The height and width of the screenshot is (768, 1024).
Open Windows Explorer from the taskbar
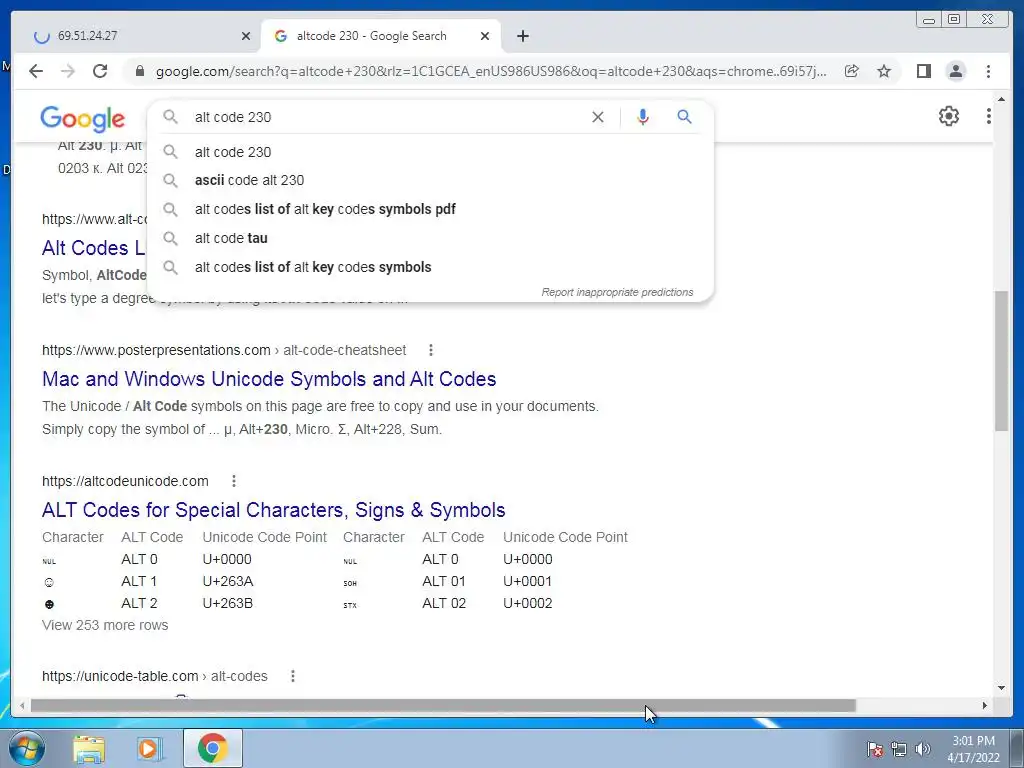point(89,748)
